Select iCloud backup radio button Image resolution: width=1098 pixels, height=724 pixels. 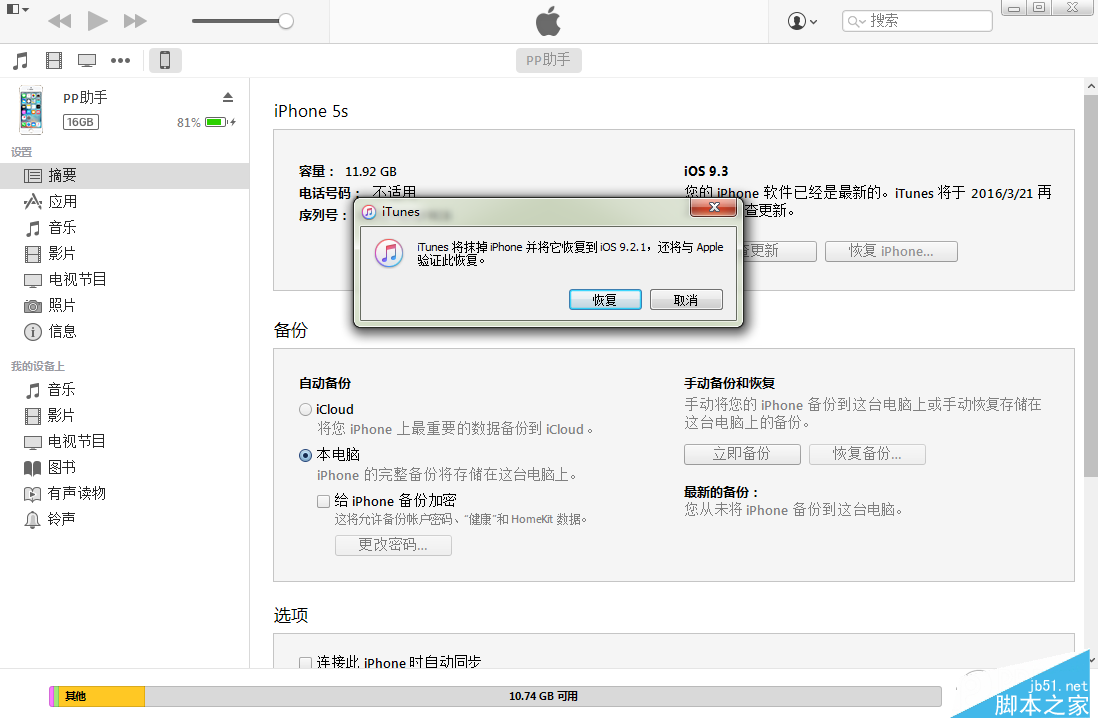[305, 410]
